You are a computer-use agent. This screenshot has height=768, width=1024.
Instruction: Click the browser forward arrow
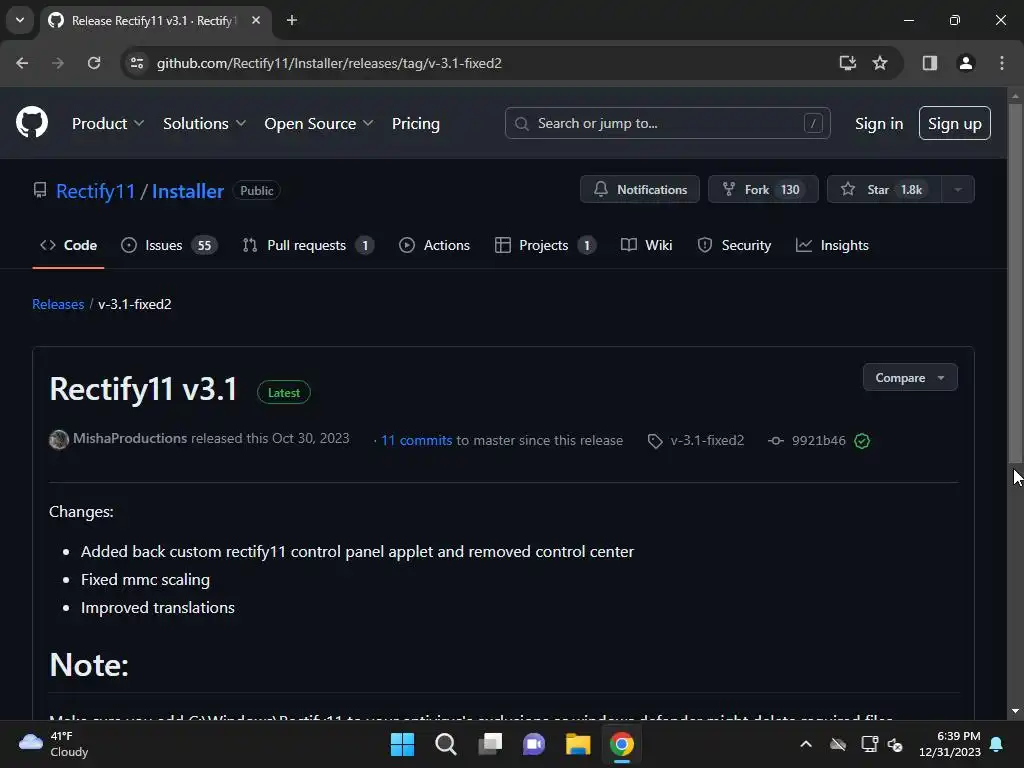pos(58,63)
